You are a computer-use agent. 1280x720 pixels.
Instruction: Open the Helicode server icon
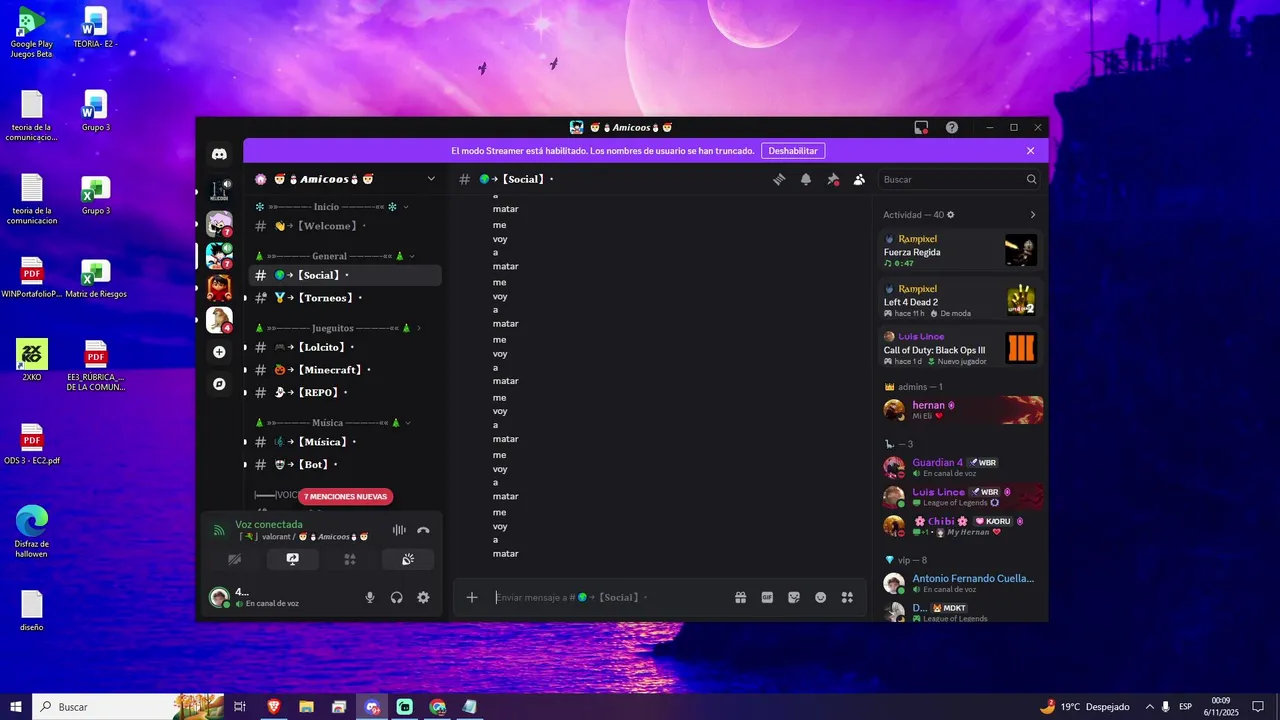click(x=219, y=190)
